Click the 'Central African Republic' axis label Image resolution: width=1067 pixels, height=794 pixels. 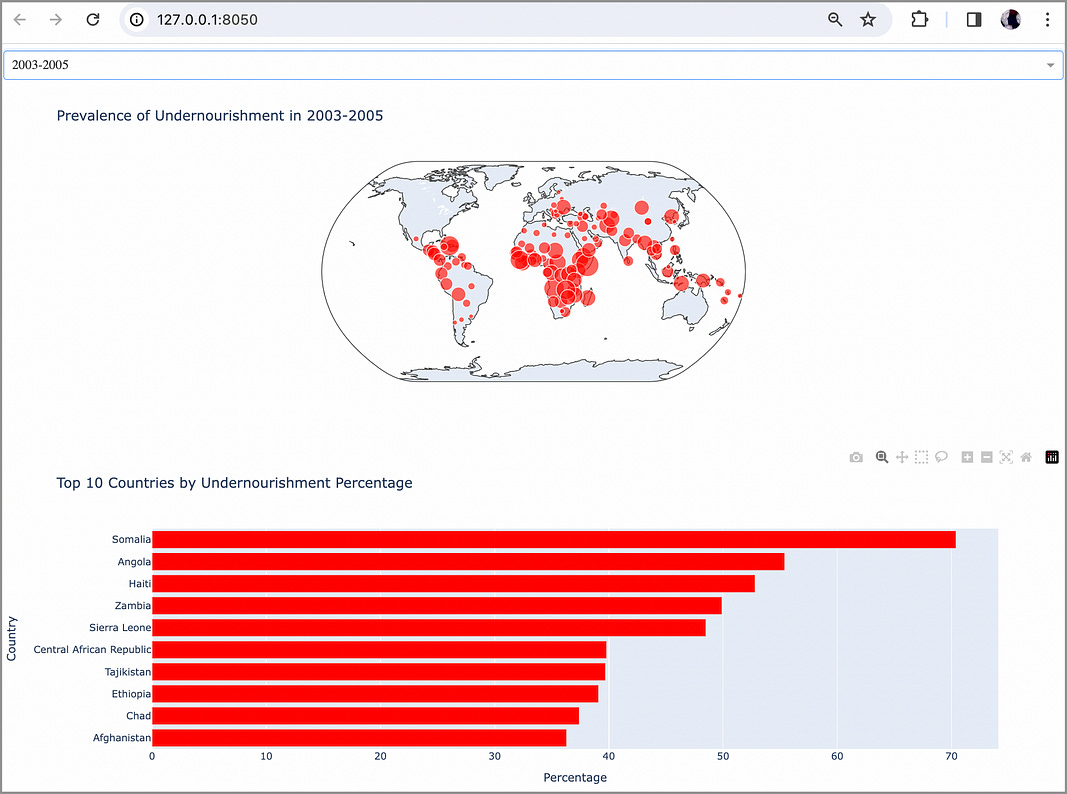click(x=92, y=650)
